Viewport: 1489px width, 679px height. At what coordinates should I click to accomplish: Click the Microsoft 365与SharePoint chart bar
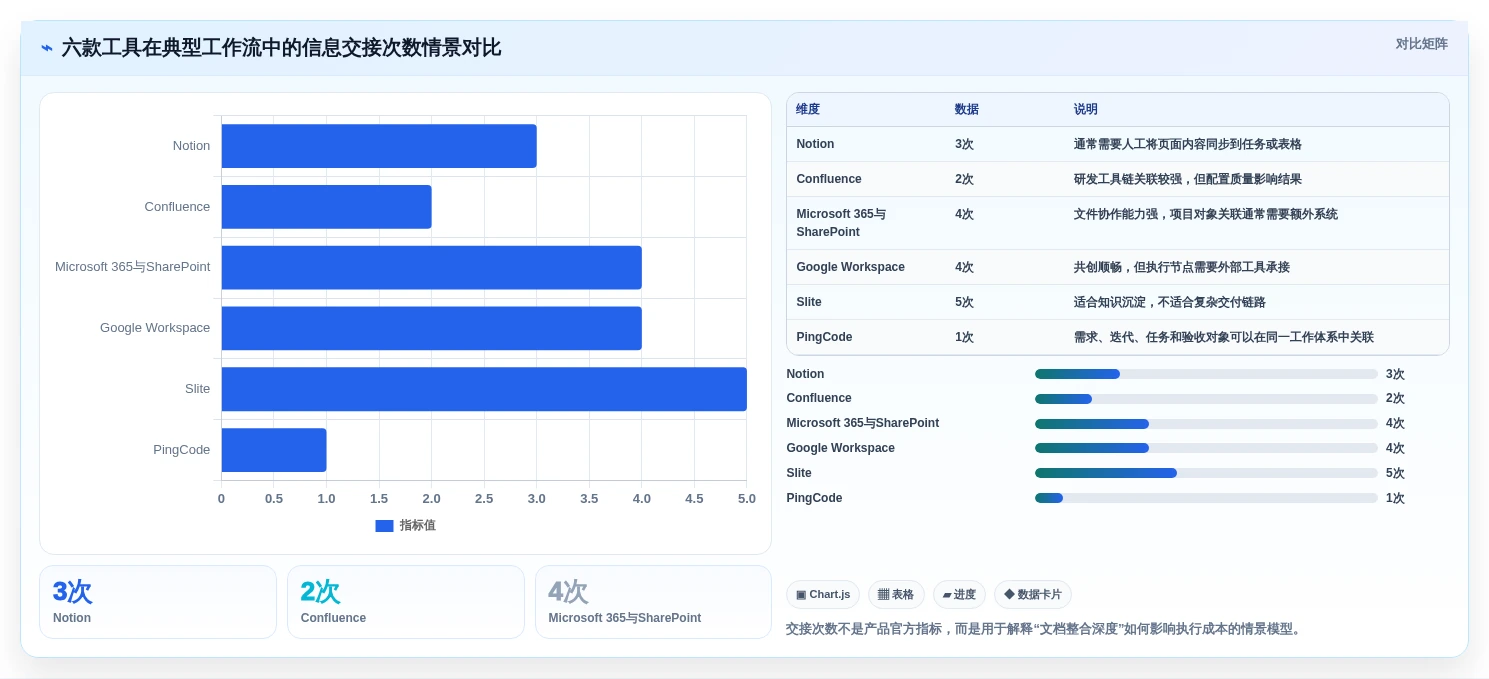click(431, 267)
